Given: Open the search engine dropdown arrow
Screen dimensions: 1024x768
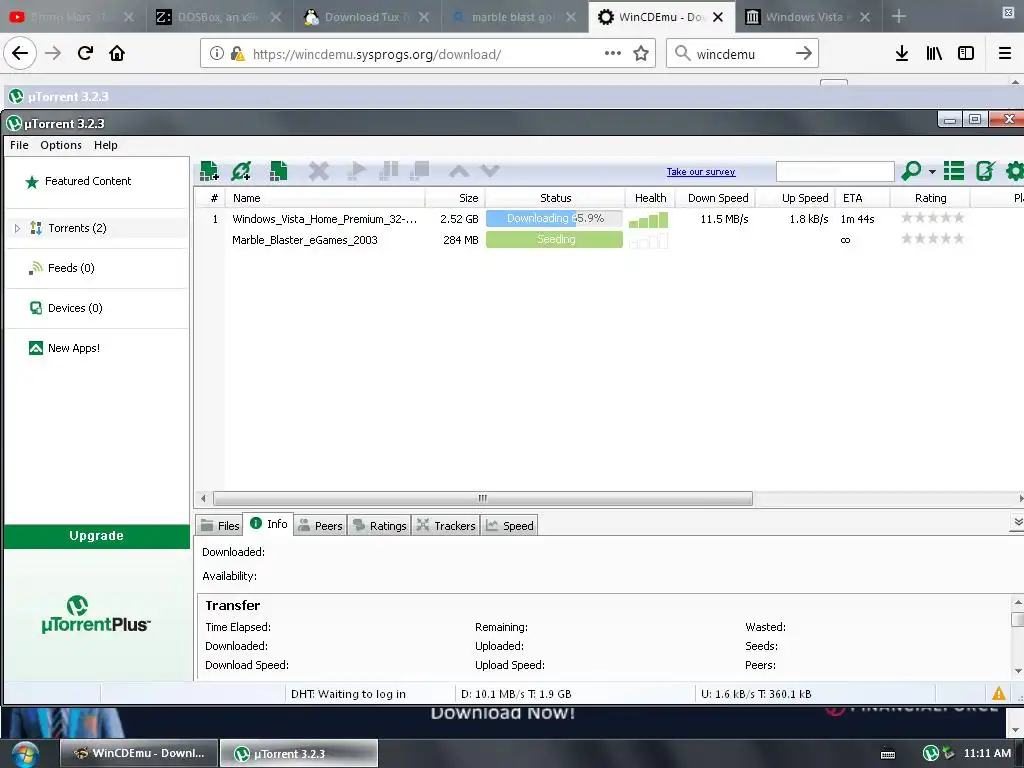Looking at the screenshot, I should 932,172.
